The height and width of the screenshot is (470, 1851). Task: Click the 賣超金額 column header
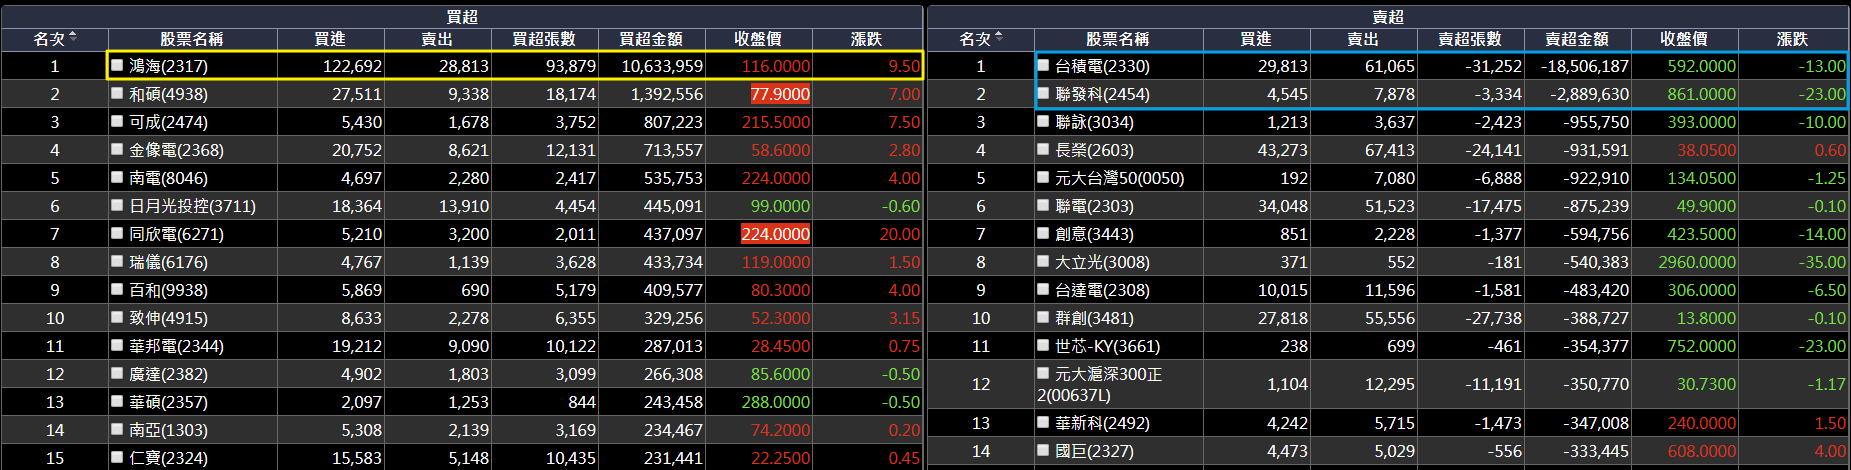(1577, 39)
